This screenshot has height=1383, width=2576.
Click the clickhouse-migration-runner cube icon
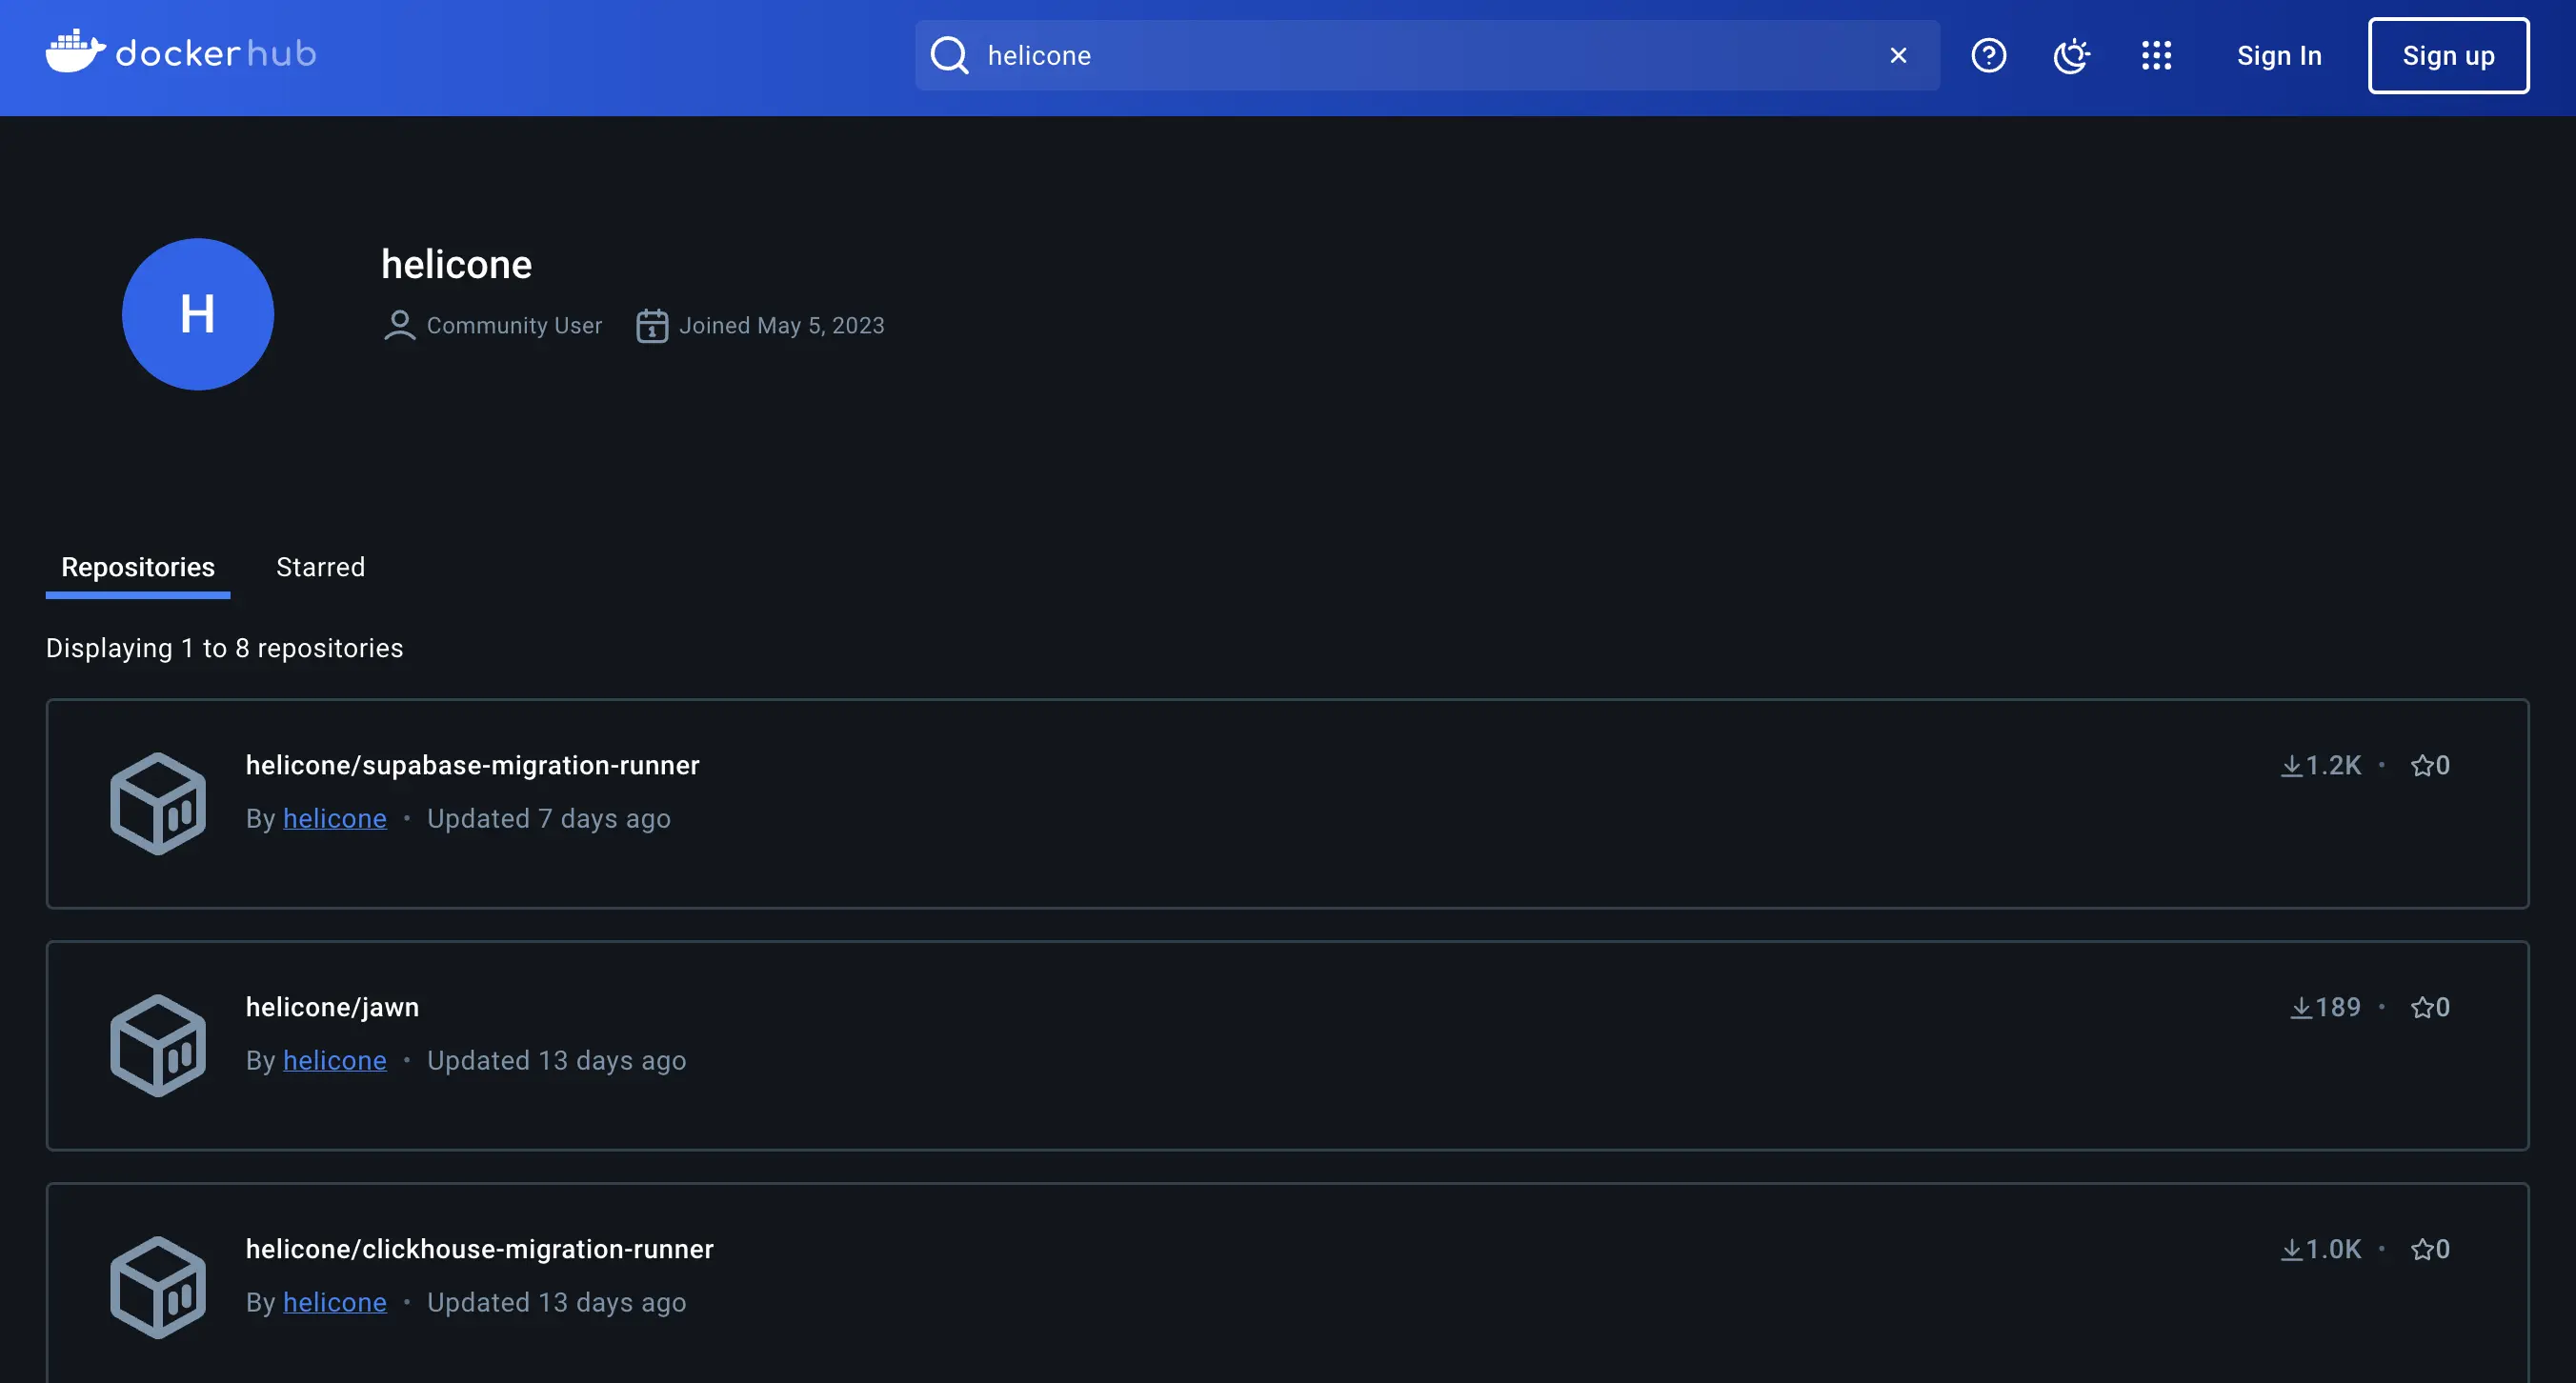click(x=158, y=1287)
